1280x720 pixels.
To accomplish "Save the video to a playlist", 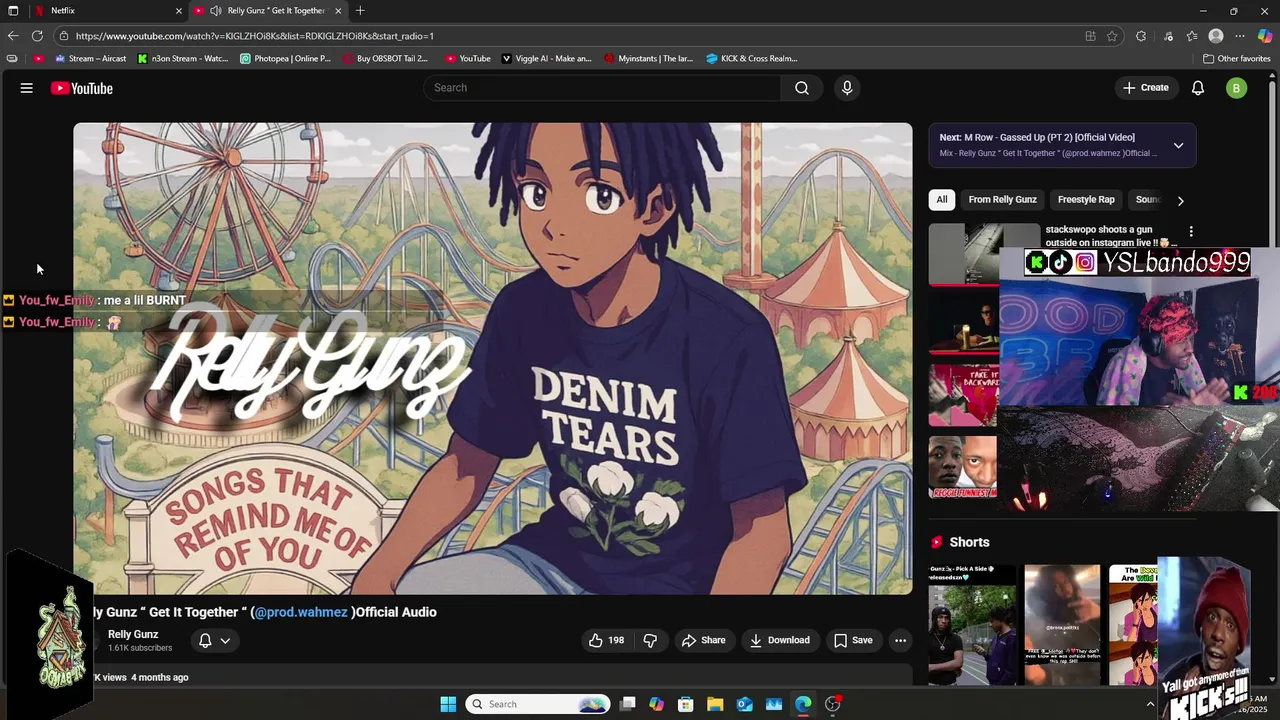I will [x=853, y=640].
